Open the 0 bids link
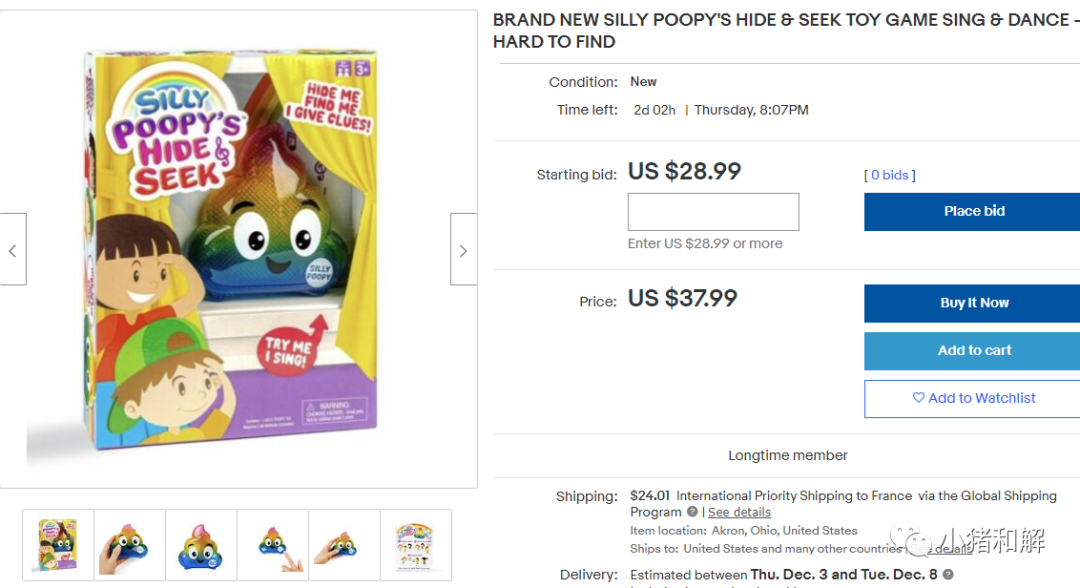This screenshot has height=588, width=1080. tap(890, 175)
